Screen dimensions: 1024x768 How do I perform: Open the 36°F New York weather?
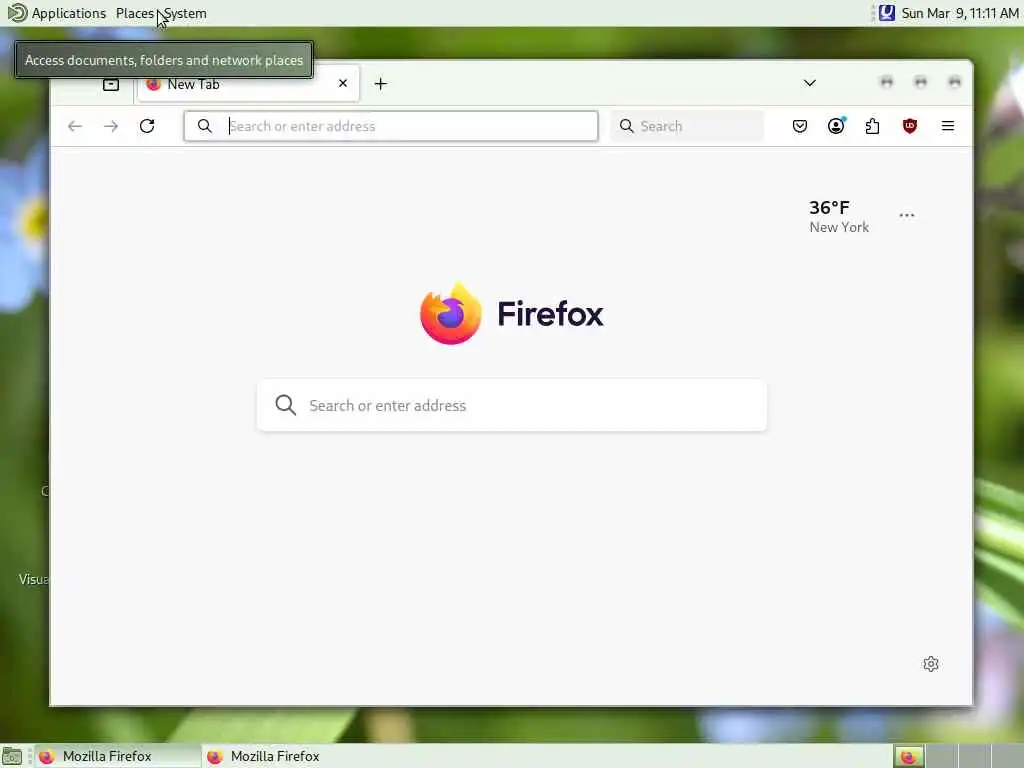click(839, 217)
